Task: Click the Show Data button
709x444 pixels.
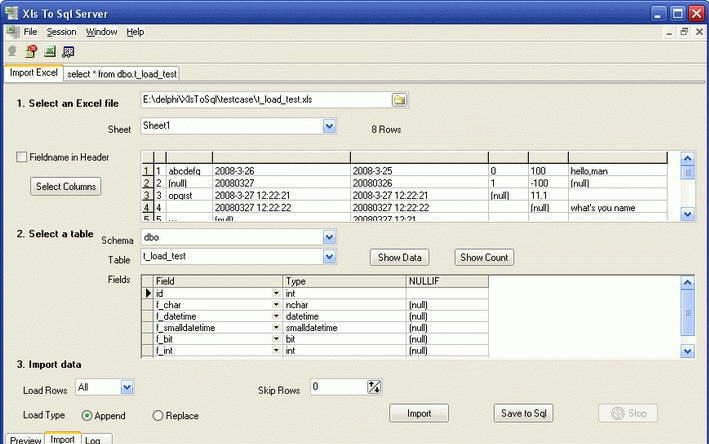Action: pos(400,258)
